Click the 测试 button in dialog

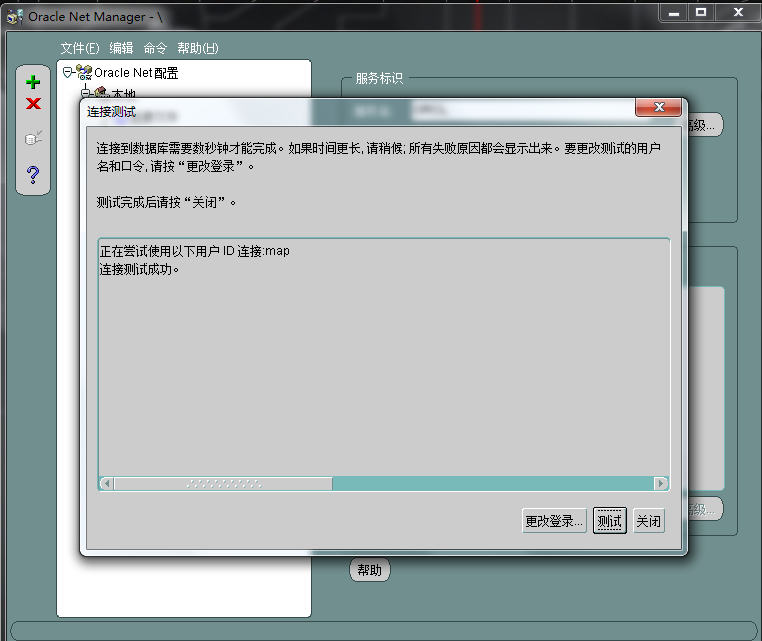pyautogui.click(x=609, y=521)
